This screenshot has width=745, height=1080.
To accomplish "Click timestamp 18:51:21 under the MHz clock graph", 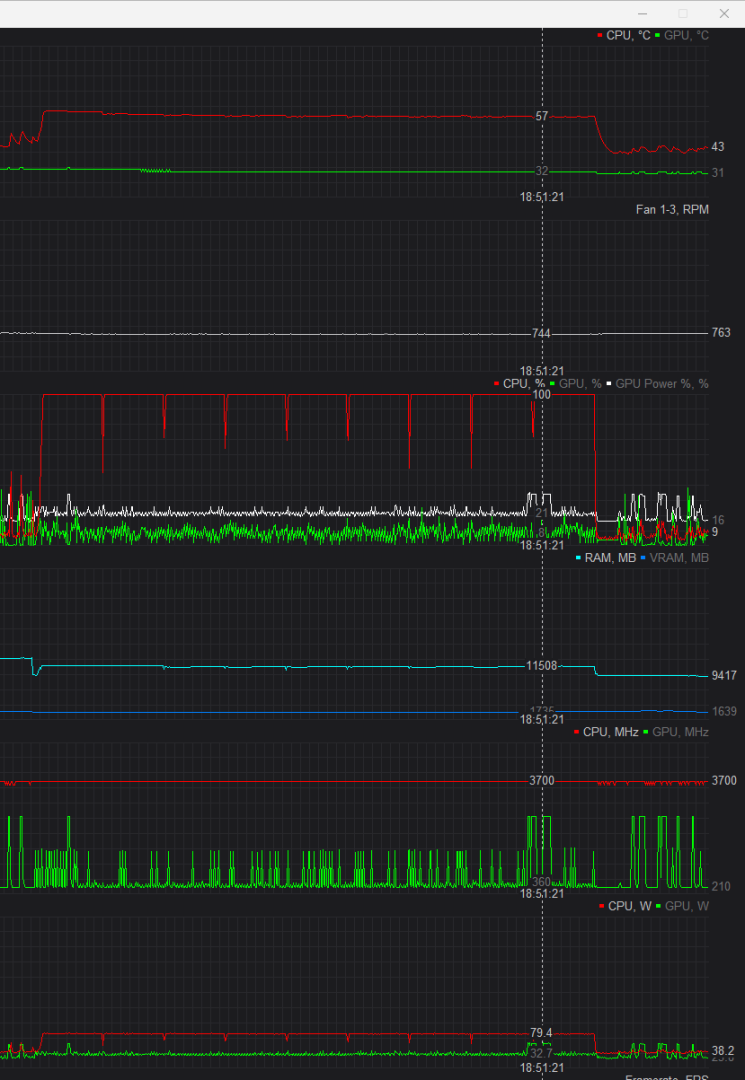I will 542,894.
